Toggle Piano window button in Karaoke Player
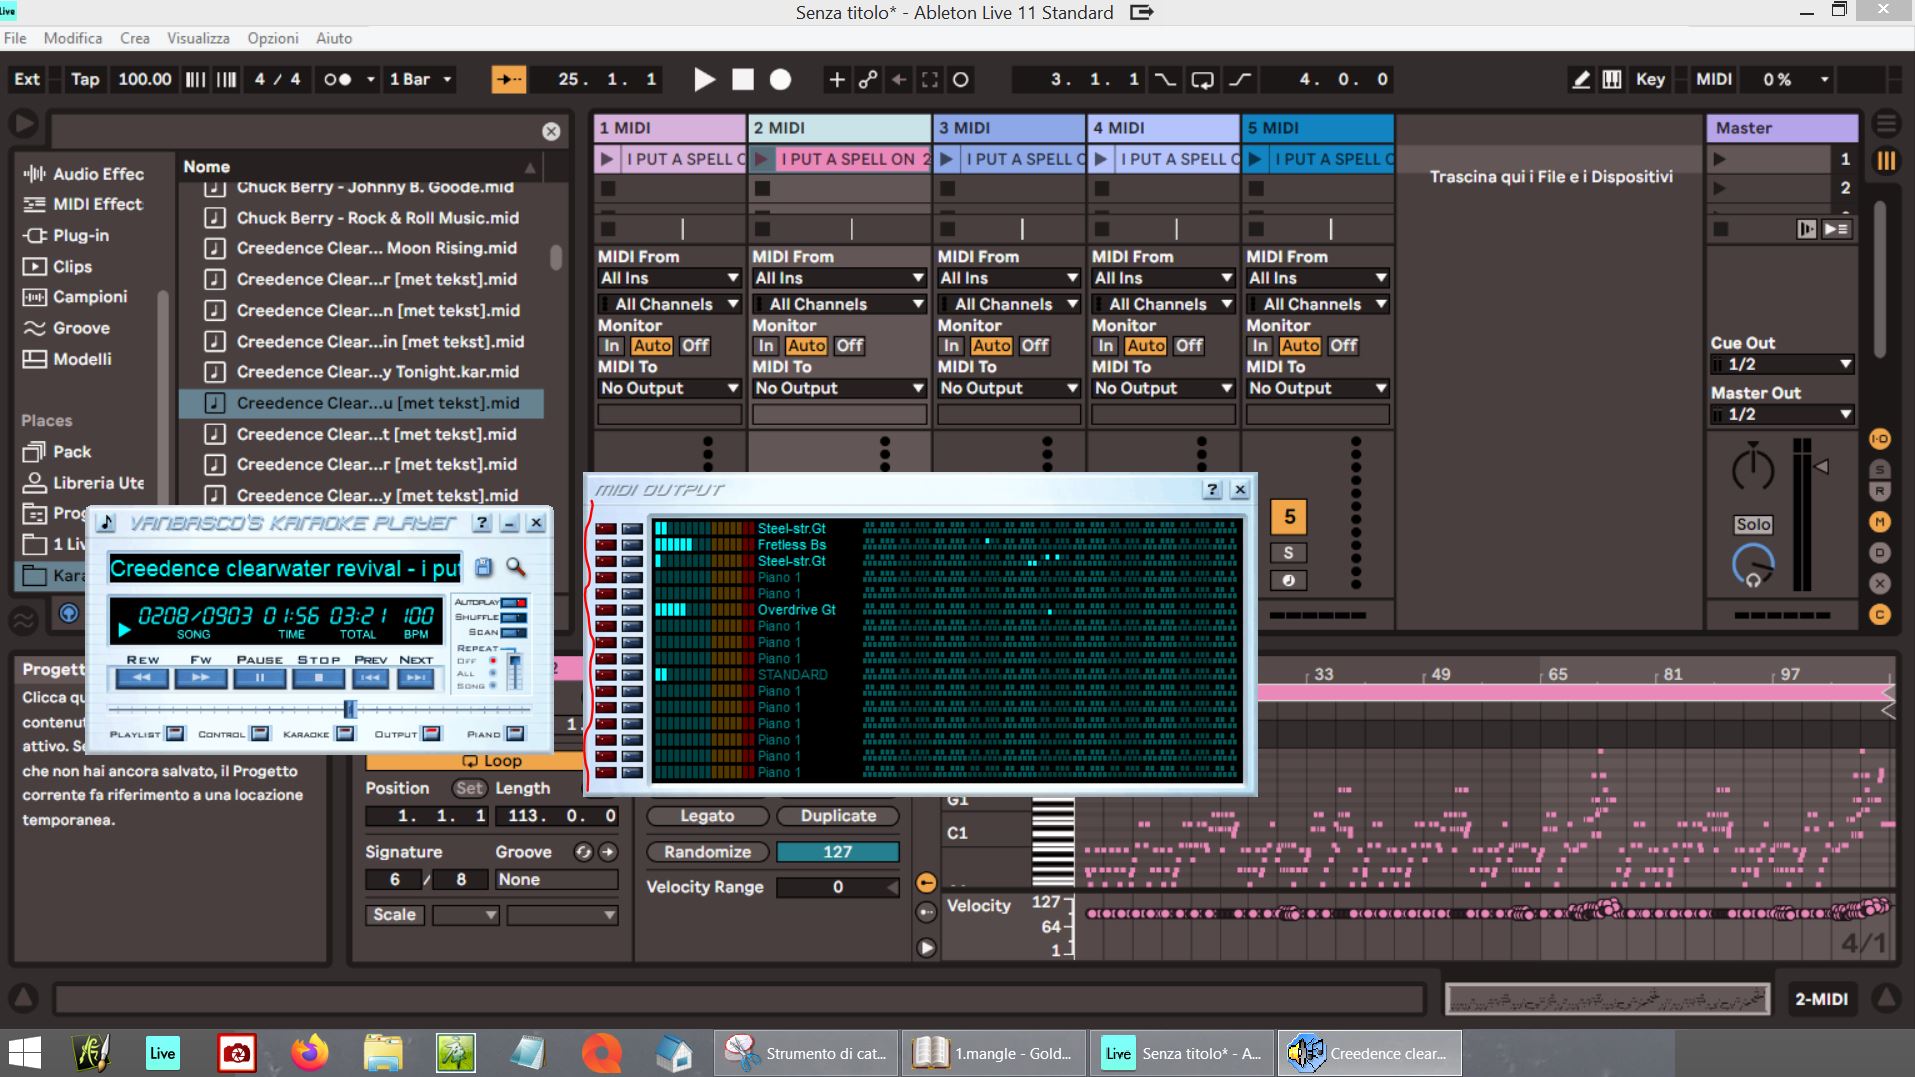This screenshot has height=1077, width=1915. coord(515,733)
